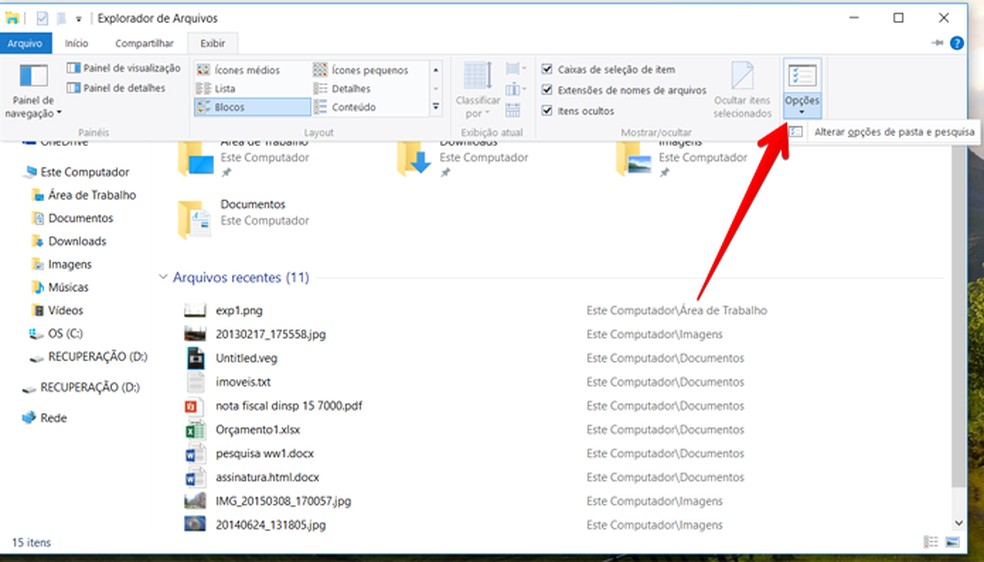Viewport: 984px width, 562px height.
Task: Open Orçamento1.xlsx Excel file
Action: pyautogui.click(x=257, y=430)
